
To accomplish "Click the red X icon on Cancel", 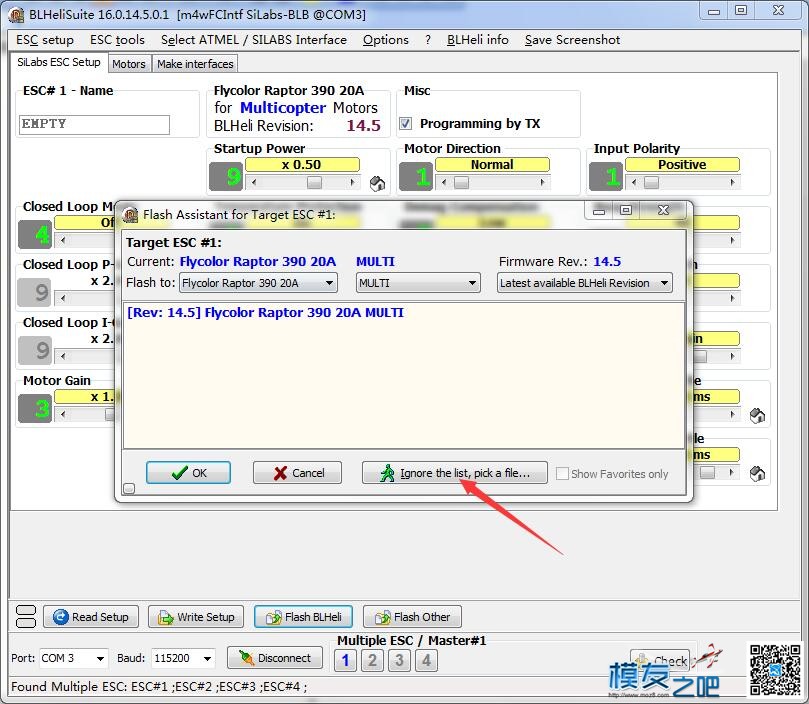I will pos(280,473).
